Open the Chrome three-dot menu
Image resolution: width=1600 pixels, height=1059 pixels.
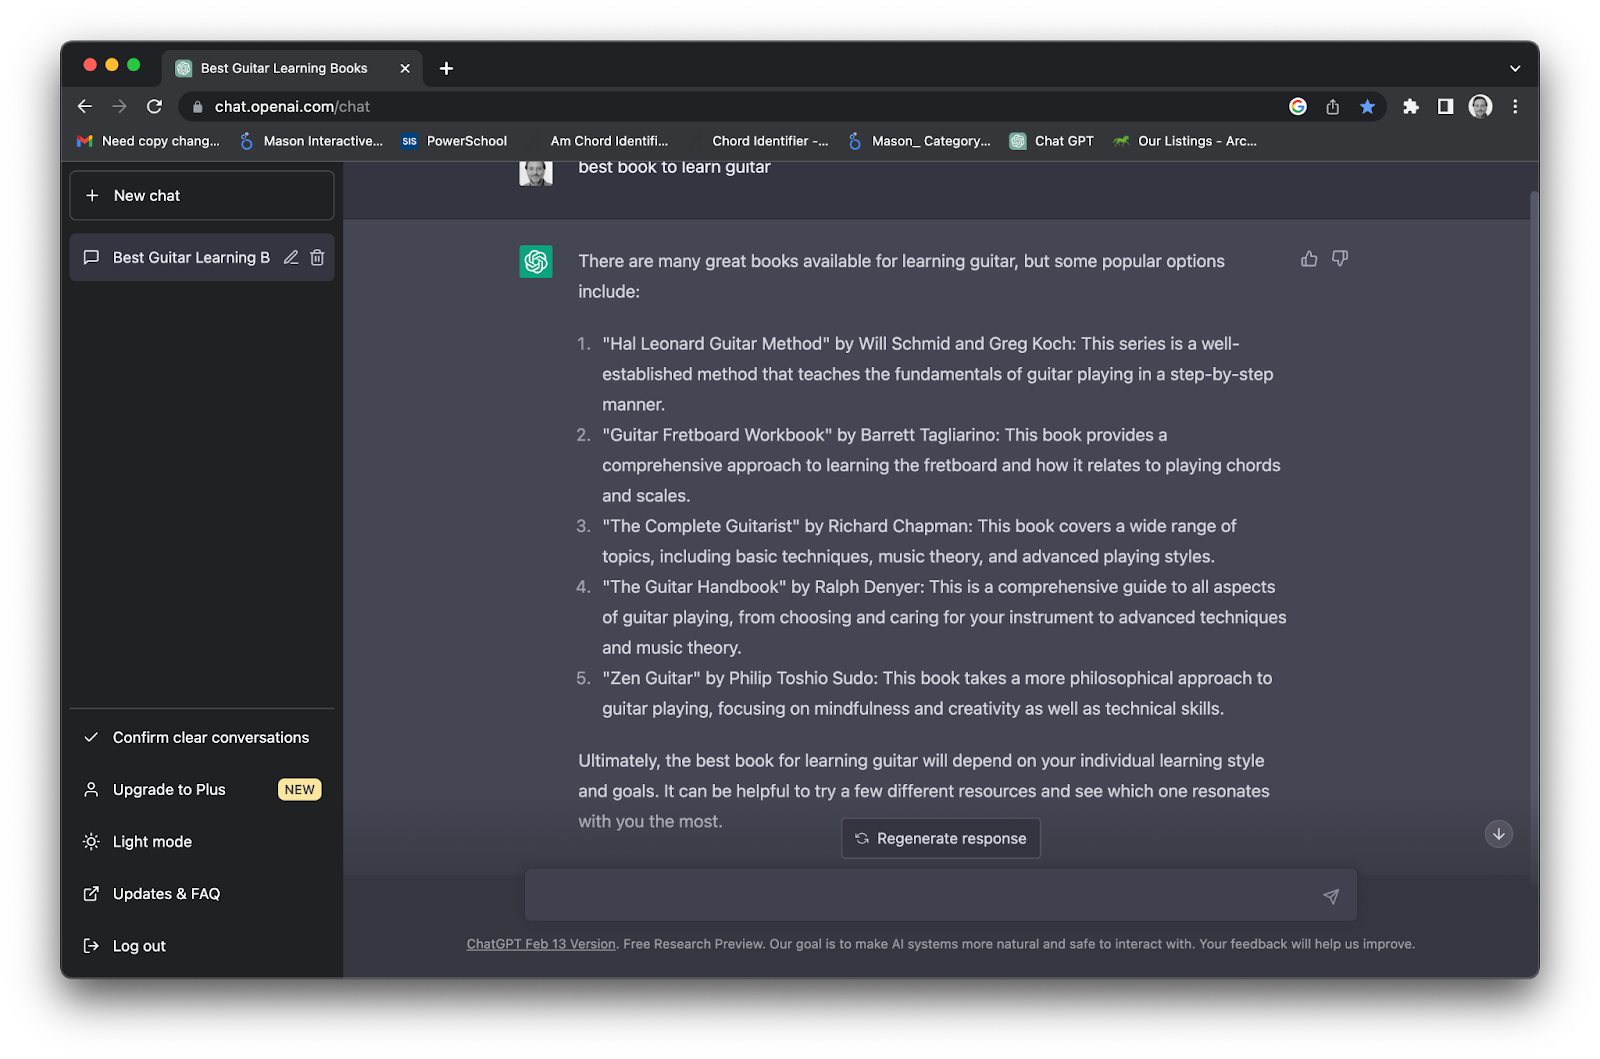pos(1515,106)
